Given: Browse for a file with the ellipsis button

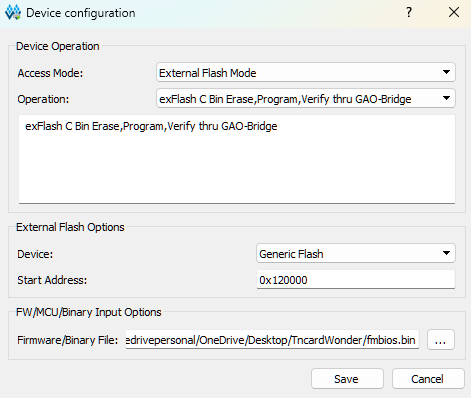Looking at the screenshot, I should pyautogui.click(x=441, y=340).
